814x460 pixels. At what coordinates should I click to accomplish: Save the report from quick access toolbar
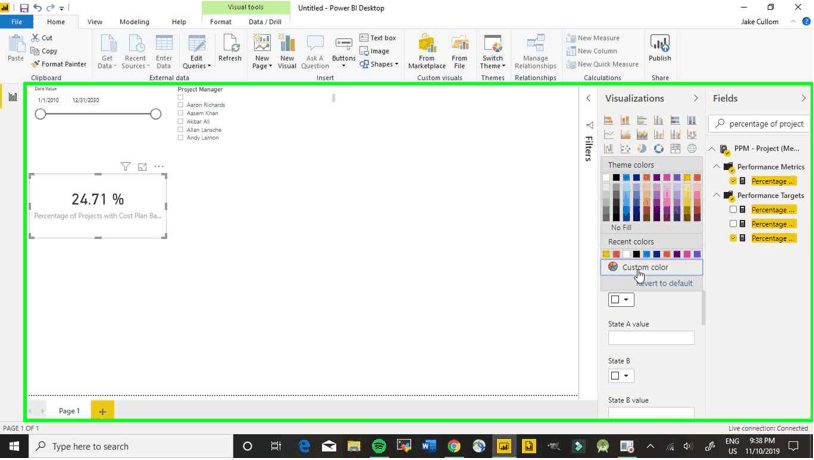click(24, 8)
